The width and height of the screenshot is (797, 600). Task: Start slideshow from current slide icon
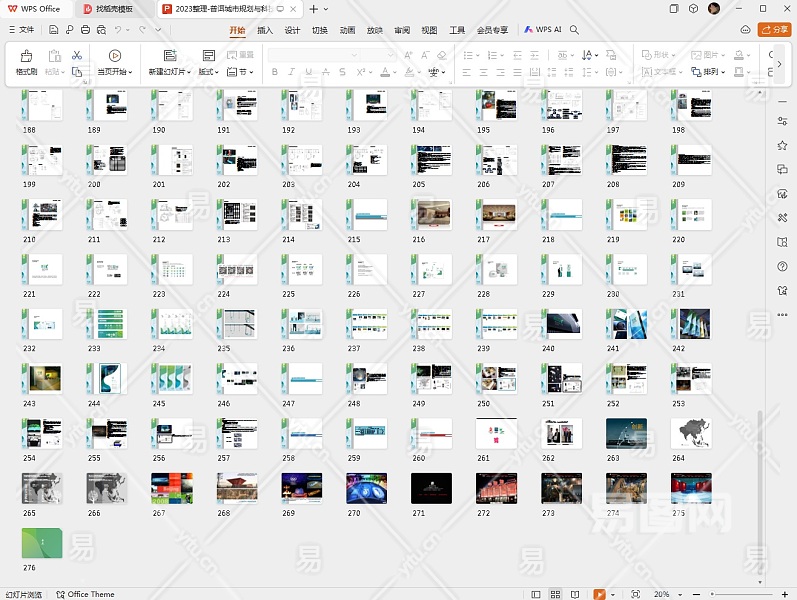(115, 56)
